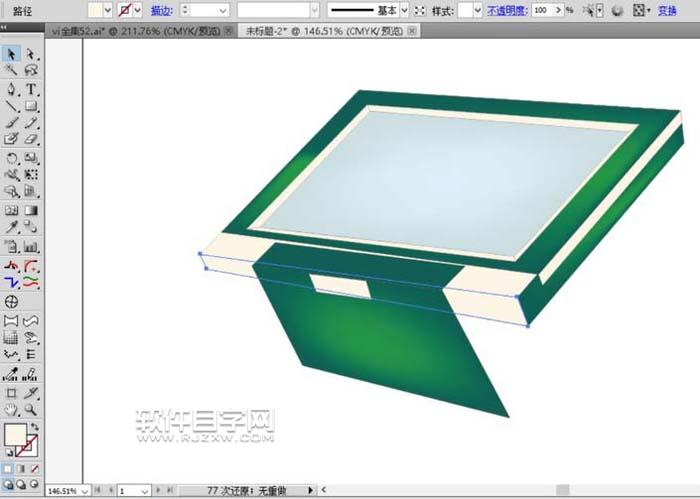Select the Magic Wand tool
The width and height of the screenshot is (700, 499).
(11, 71)
